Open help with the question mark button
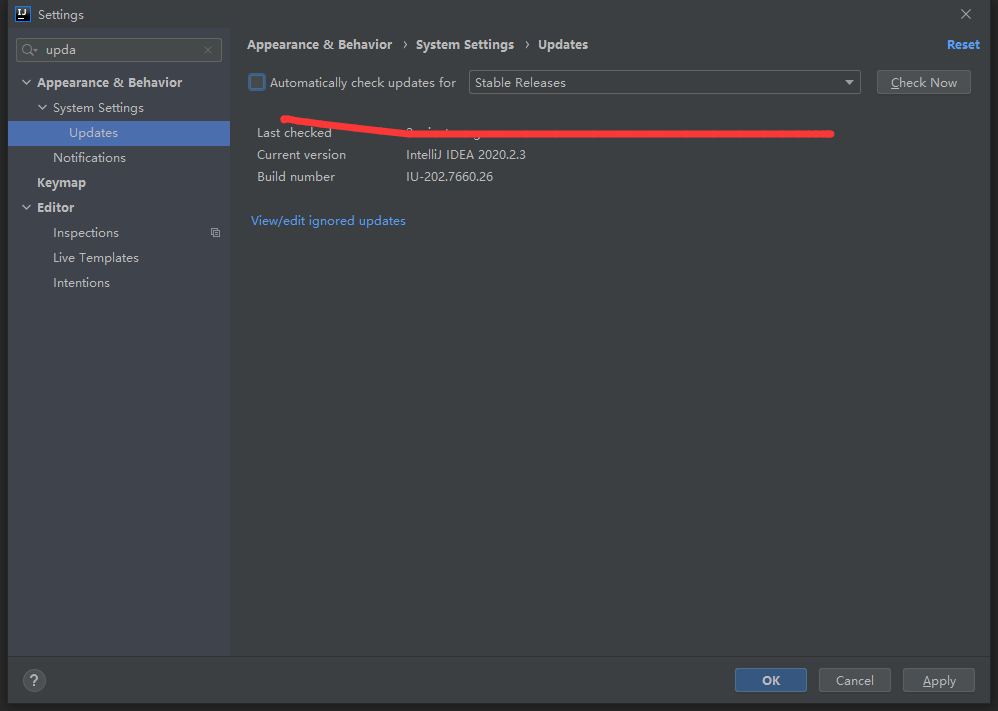Image resolution: width=998 pixels, height=711 pixels. click(34, 680)
